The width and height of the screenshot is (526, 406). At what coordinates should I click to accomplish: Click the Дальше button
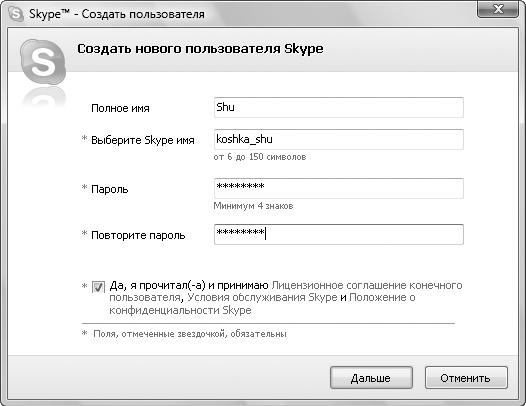371,378
